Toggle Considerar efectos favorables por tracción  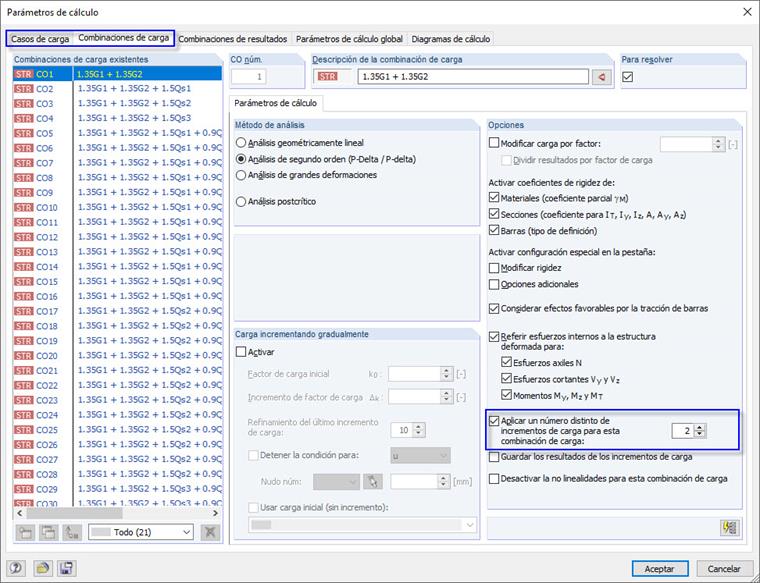(494, 308)
